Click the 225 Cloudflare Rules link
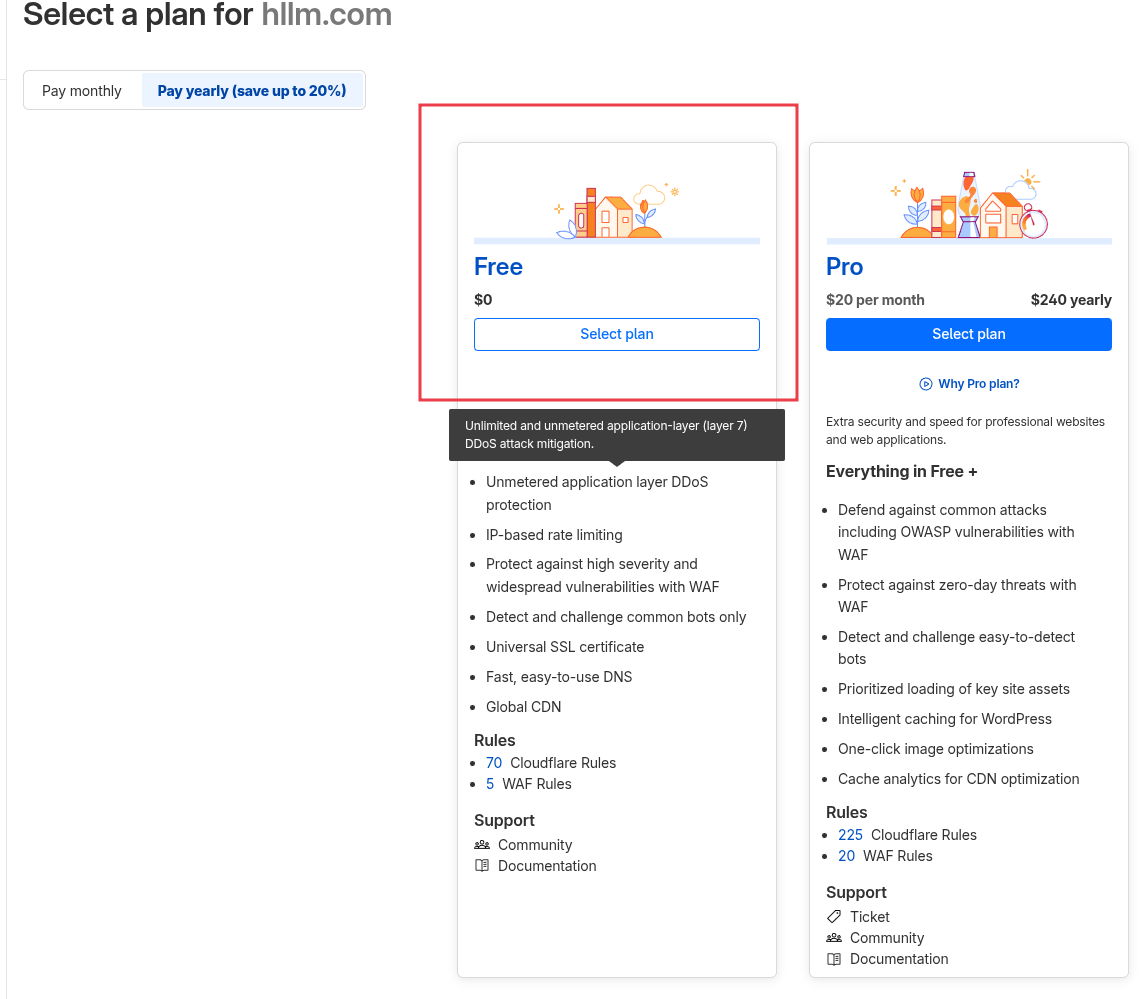Image resolution: width=1142 pixels, height=999 pixels. 850,834
